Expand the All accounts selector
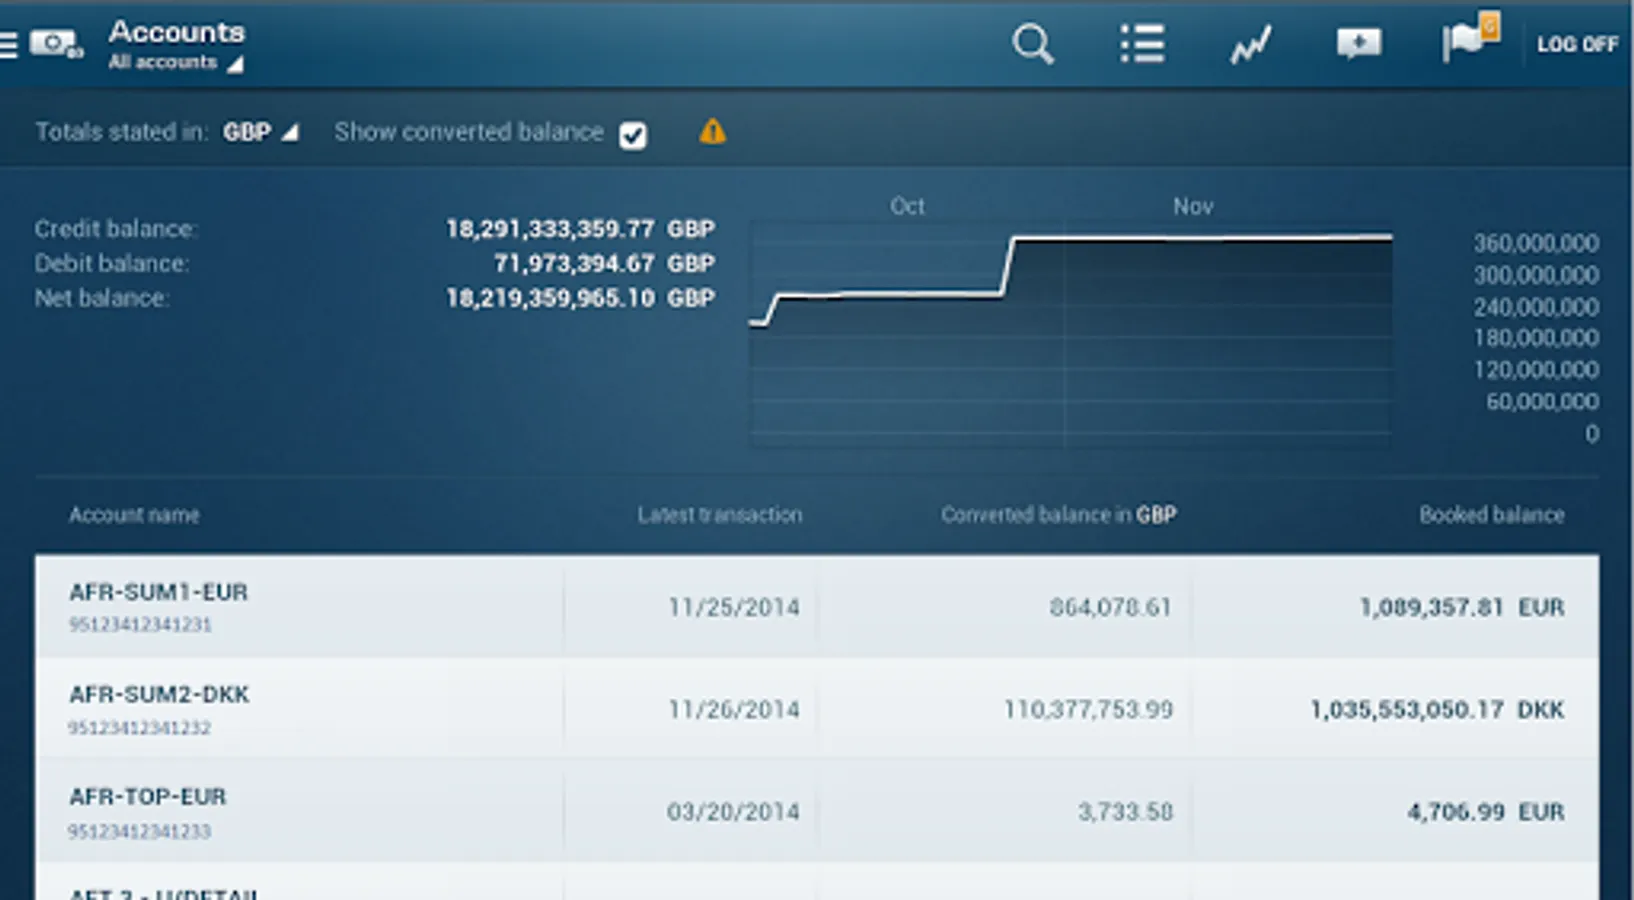 pos(175,62)
